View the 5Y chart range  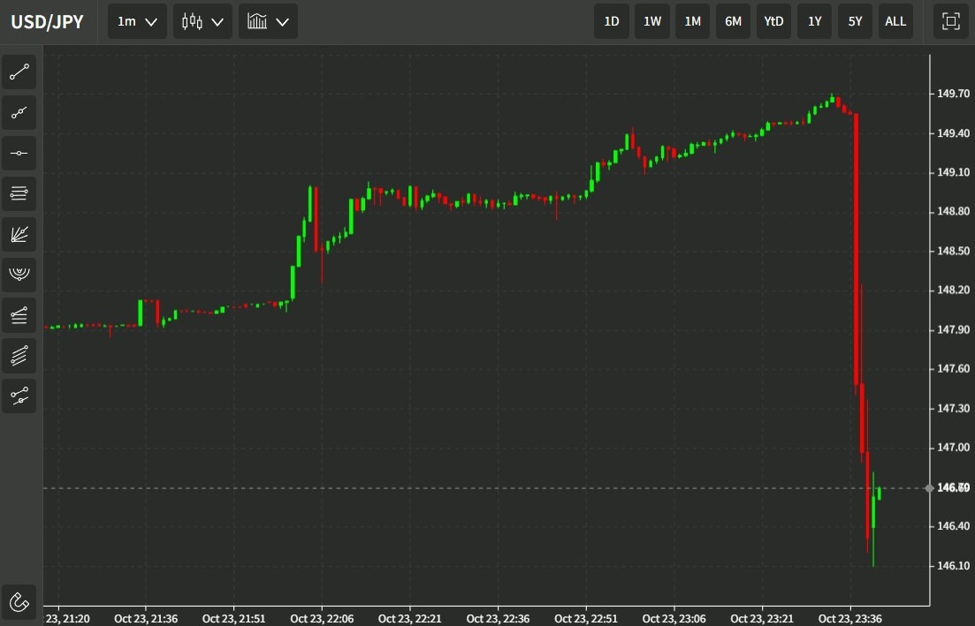pos(854,21)
